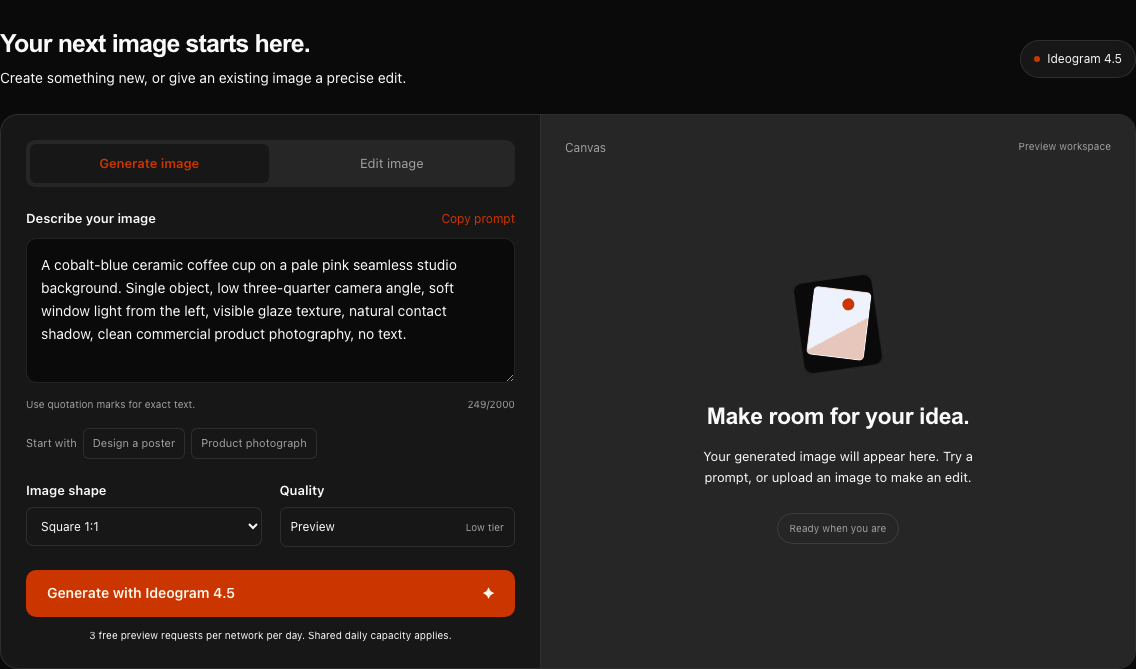The width and height of the screenshot is (1136, 669).
Task: Click the sparkle icon on Generate button
Action: pyautogui.click(x=488, y=593)
